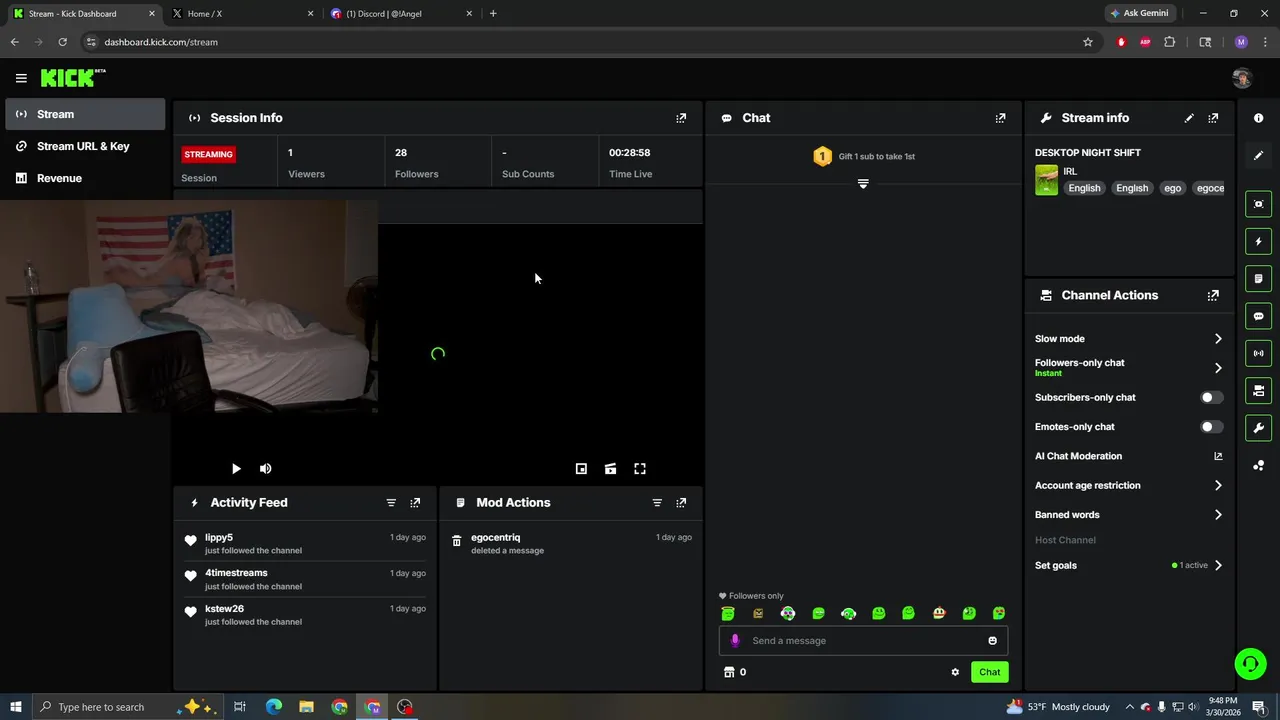Click the green Chat send button
1280x720 pixels.
tap(989, 672)
